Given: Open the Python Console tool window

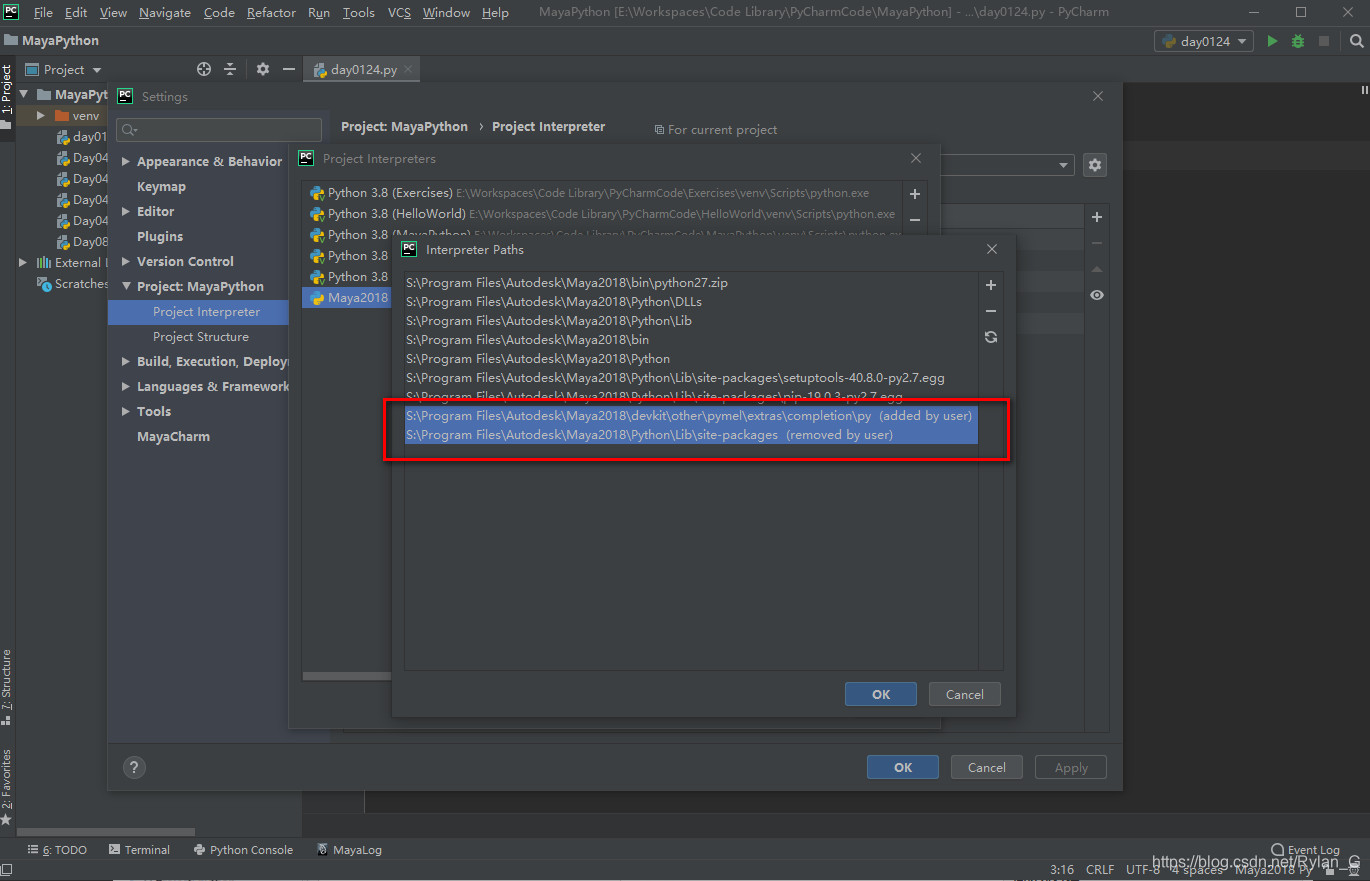Looking at the screenshot, I should [244, 850].
